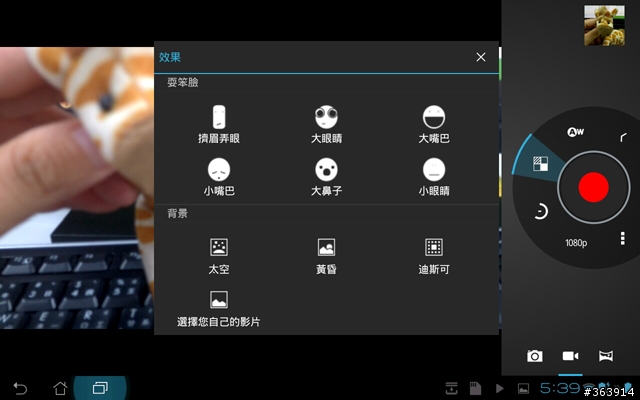Select the 大鼻子 big nose effect

coord(326,177)
